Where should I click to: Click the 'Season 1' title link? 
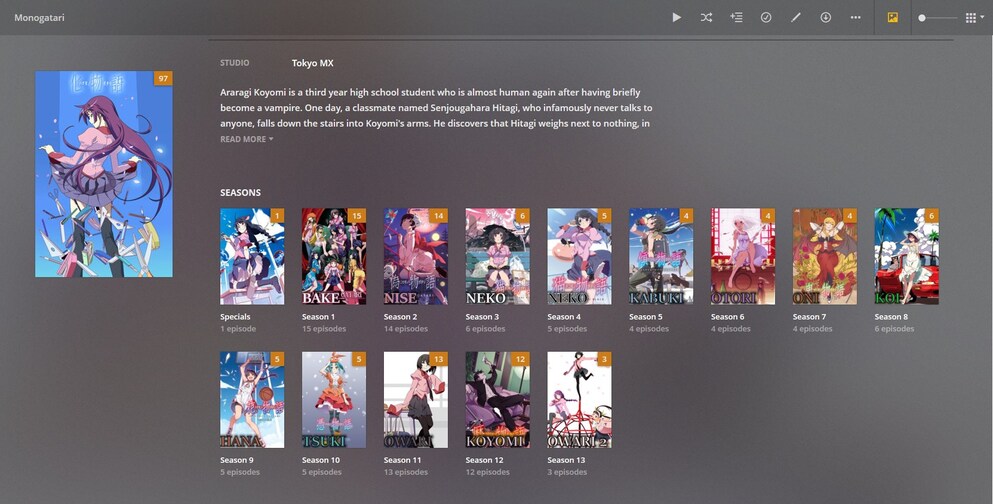[319, 317]
